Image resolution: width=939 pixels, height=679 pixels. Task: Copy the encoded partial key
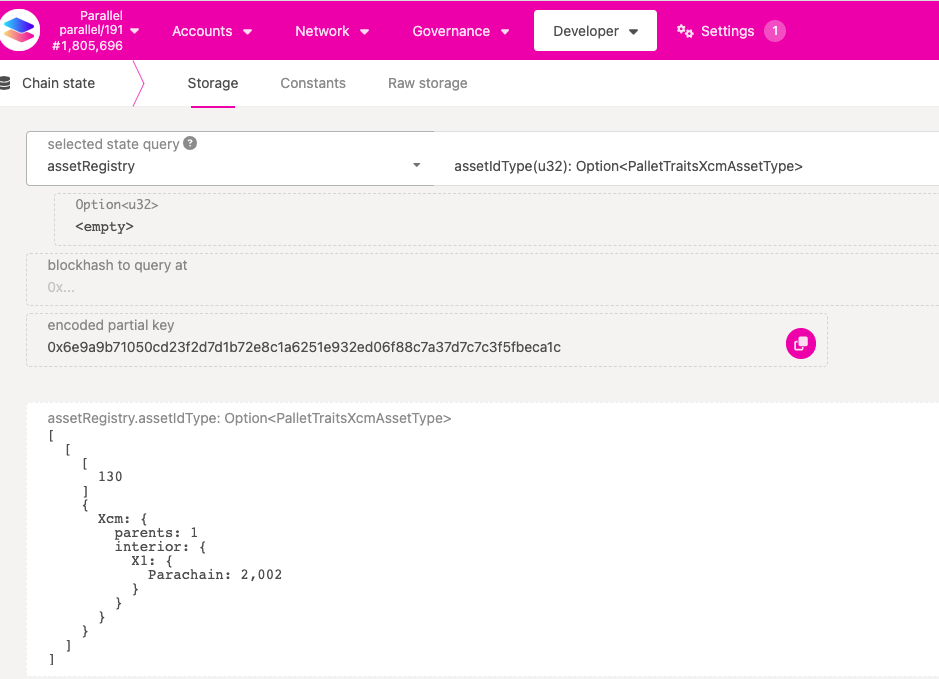(801, 344)
